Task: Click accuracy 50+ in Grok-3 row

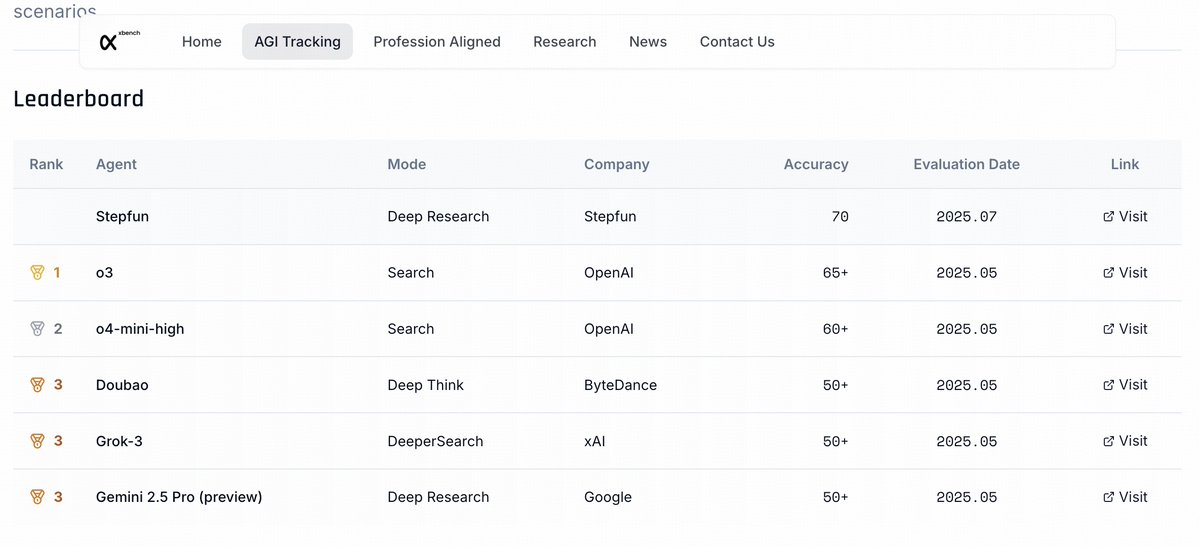Action: [x=836, y=441]
